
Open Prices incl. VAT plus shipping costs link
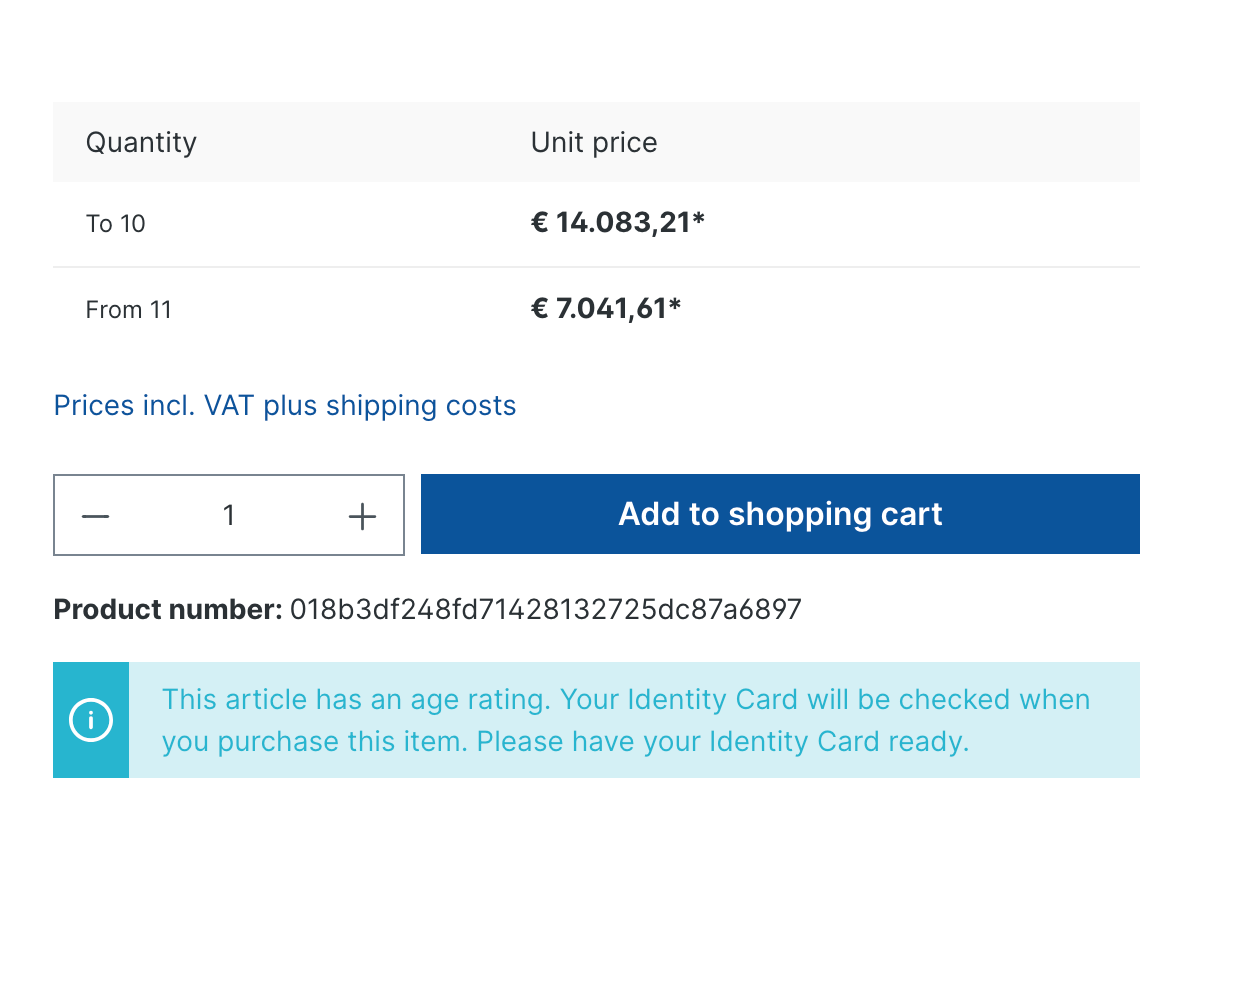[285, 406]
